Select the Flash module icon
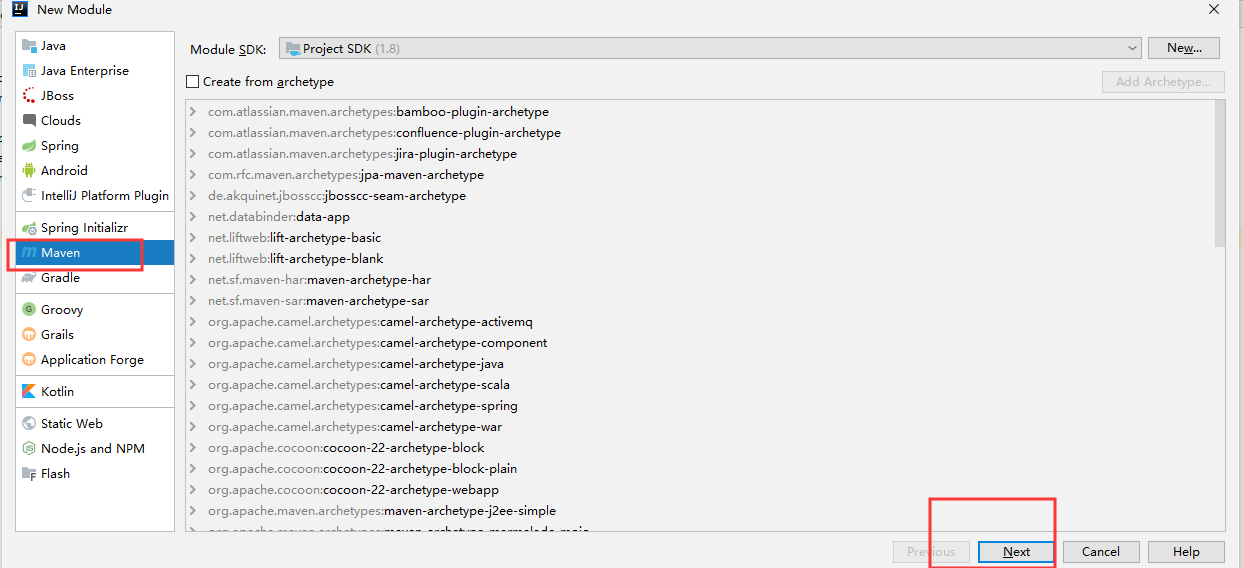Screen dimensions: 1243x568 pos(29,474)
